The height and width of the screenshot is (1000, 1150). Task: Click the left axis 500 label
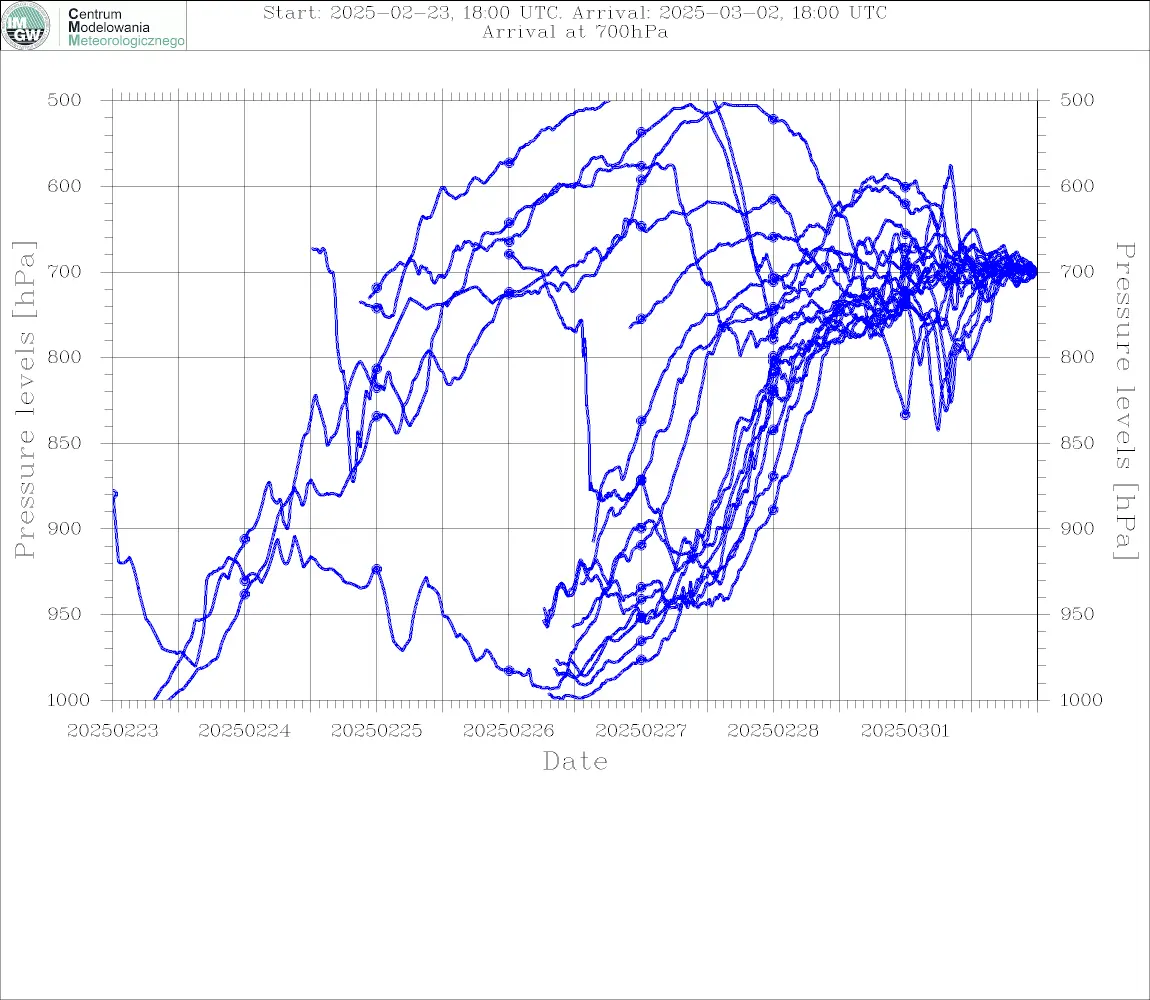pyautogui.click(x=65, y=100)
